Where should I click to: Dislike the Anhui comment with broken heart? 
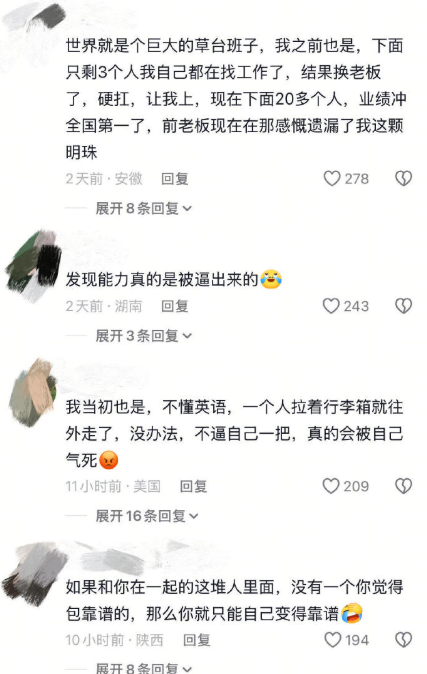(x=403, y=178)
